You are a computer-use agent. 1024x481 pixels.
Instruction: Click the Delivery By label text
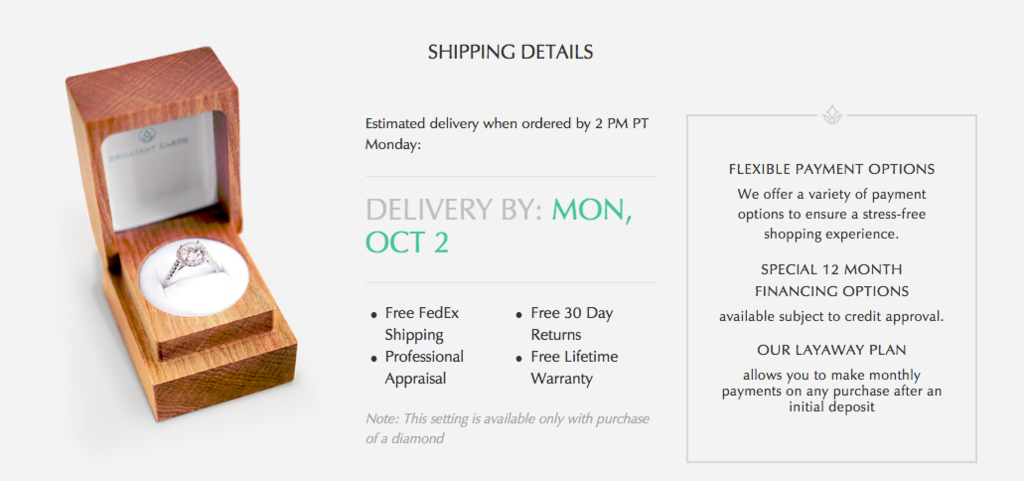point(455,210)
